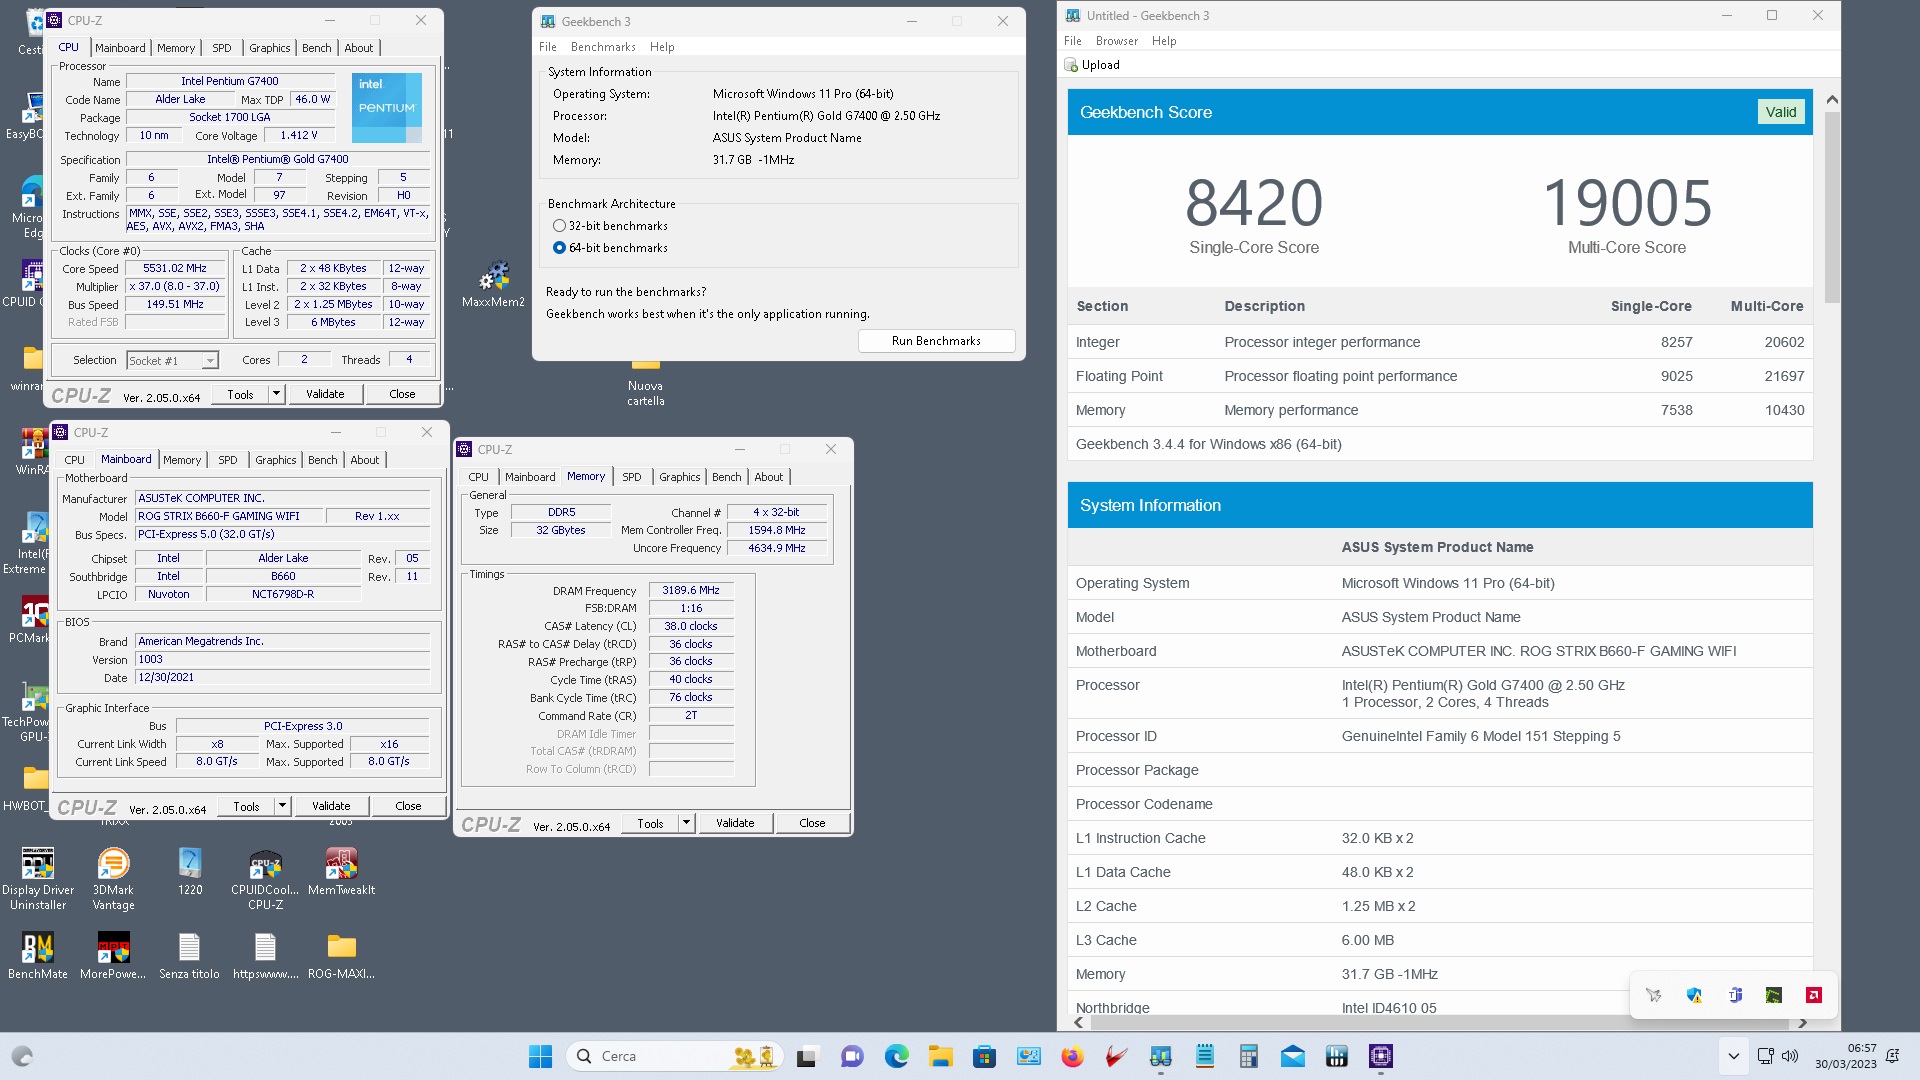Switch to Memory tab in CPU-Z CPU window

click(x=176, y=48)
